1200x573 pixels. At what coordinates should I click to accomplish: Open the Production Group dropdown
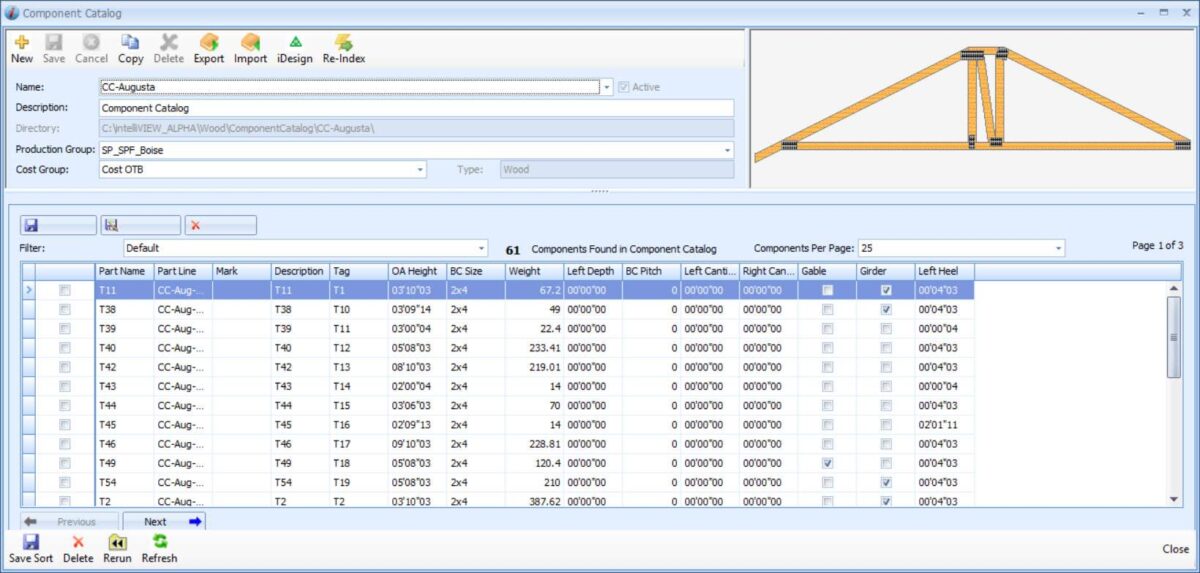[x=728, y=150]
